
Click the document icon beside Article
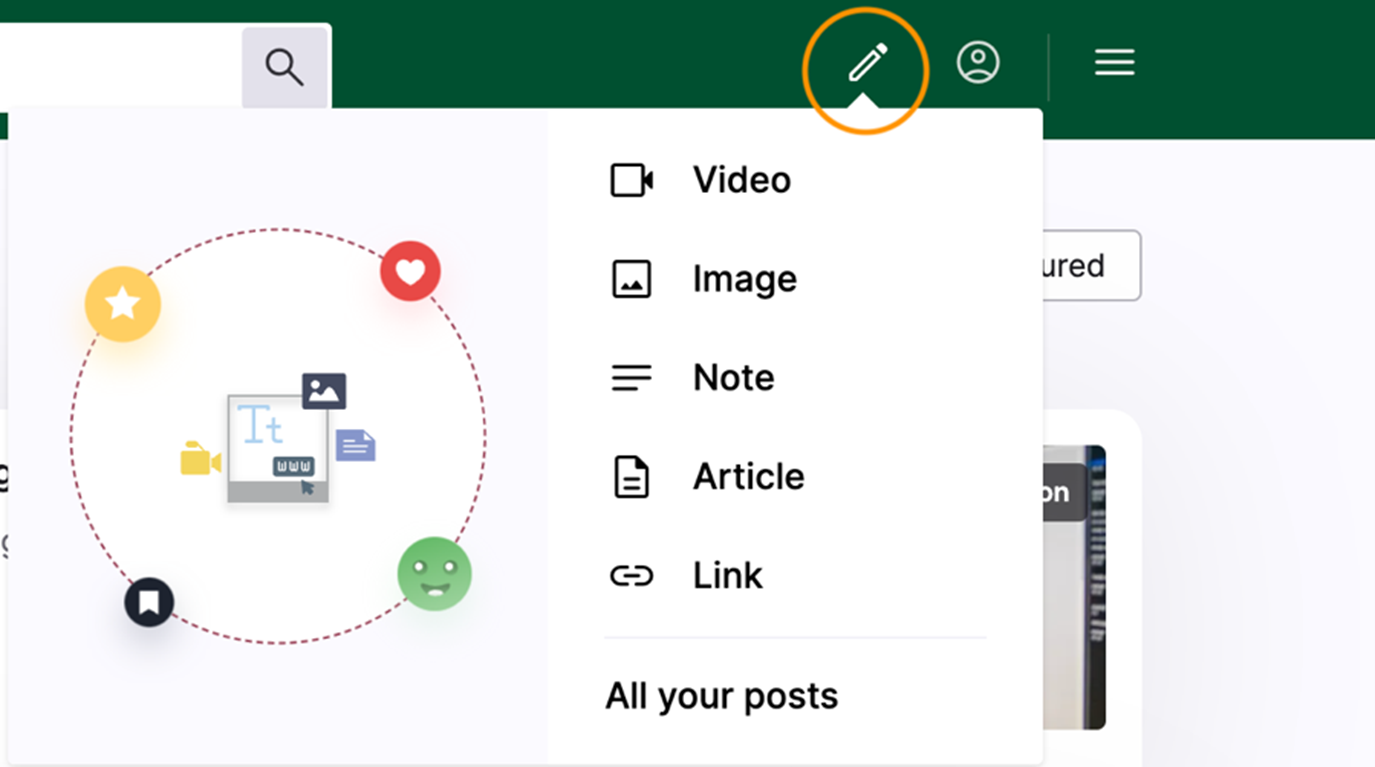click(631, 477)
